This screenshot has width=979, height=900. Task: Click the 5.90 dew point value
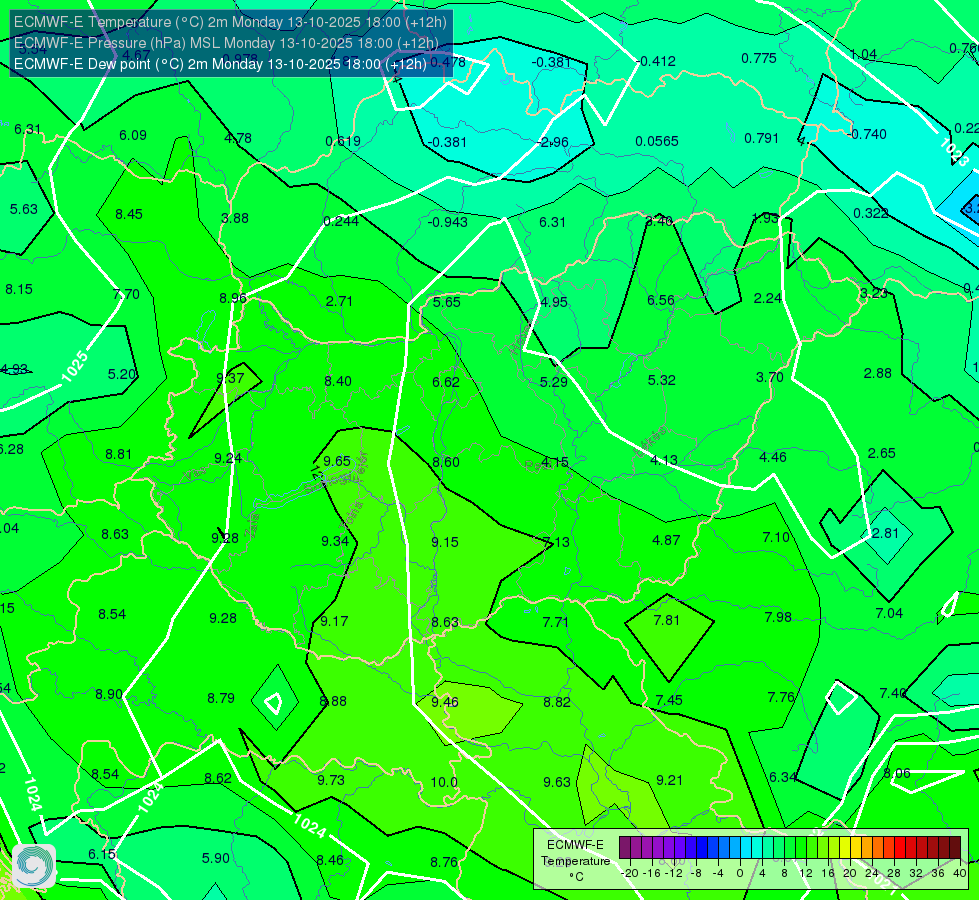coord(215,858)
